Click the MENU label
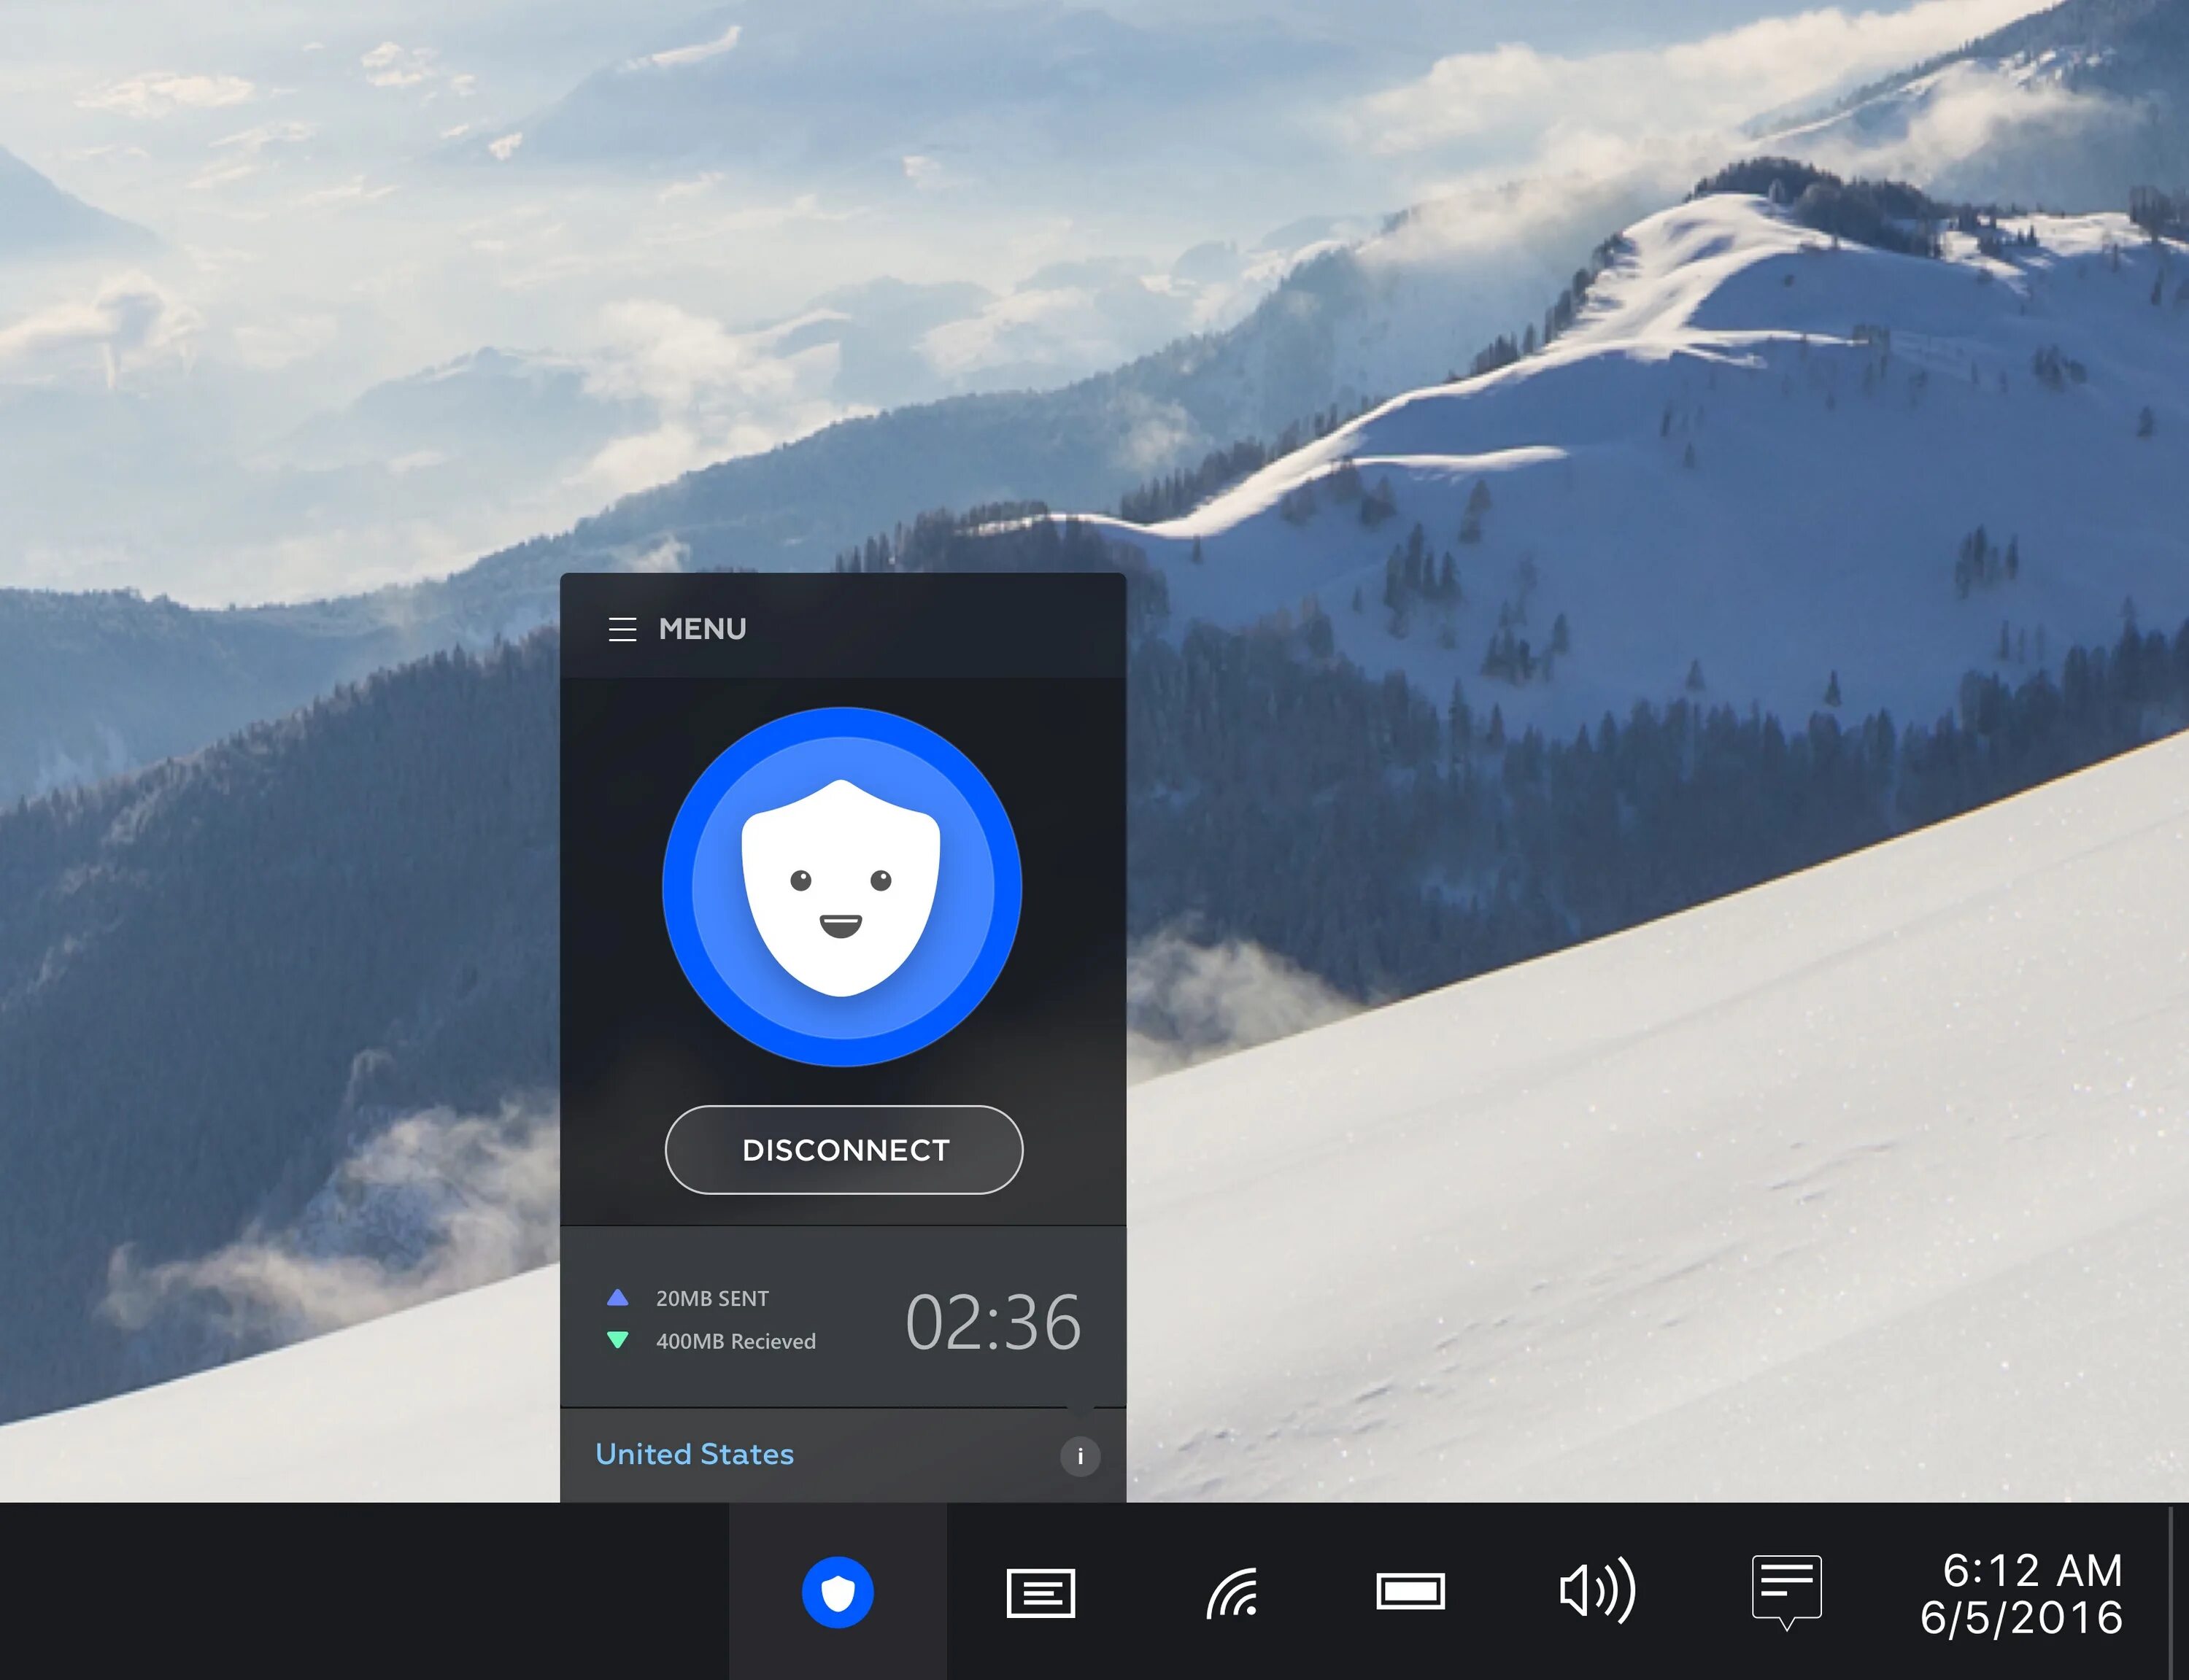This screenshot has height=1680, width=2189. 702,629
